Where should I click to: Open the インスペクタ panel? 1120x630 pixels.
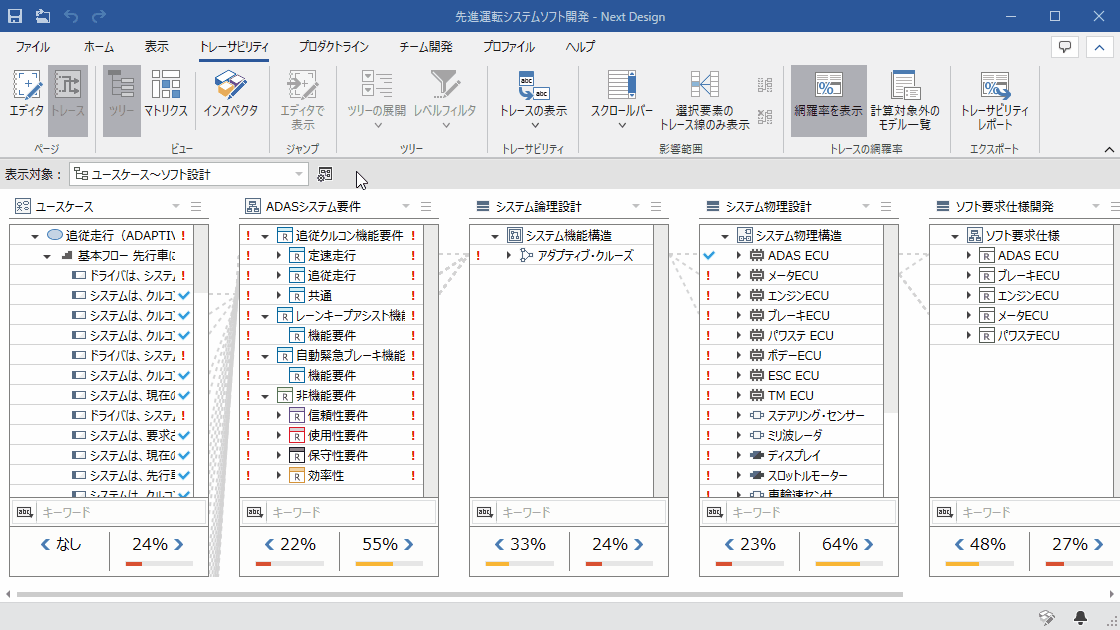pos(230,101)
